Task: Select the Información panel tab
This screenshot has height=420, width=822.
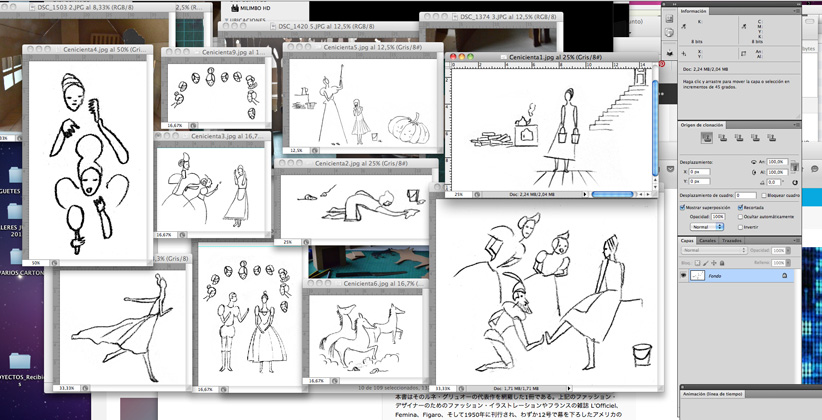Action: [694, 11]
